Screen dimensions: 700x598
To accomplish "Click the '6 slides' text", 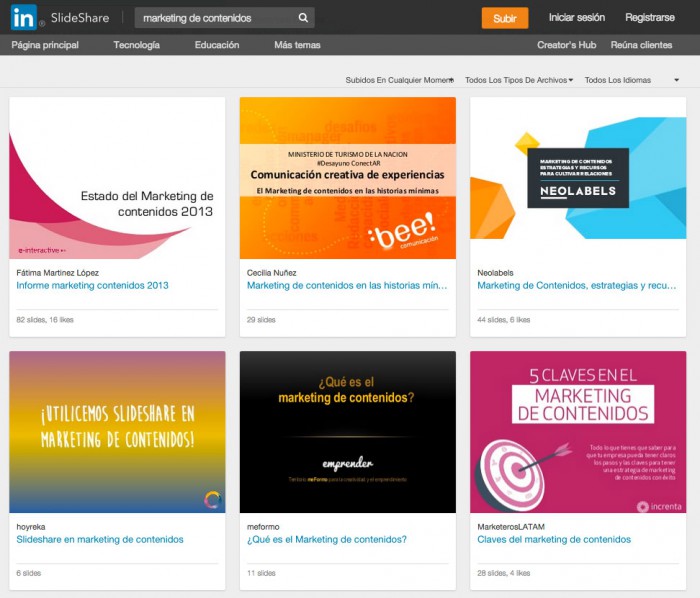I will 29,573.
